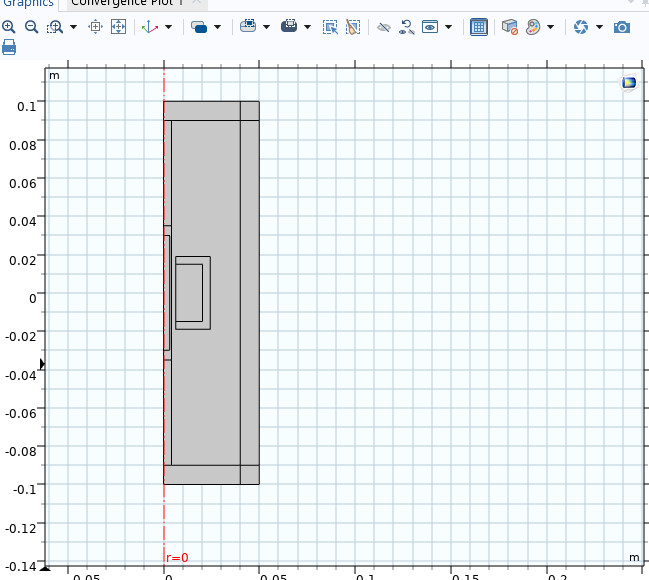Click the Reset Hiding button

pyautogui.click(x=406, y=27)
